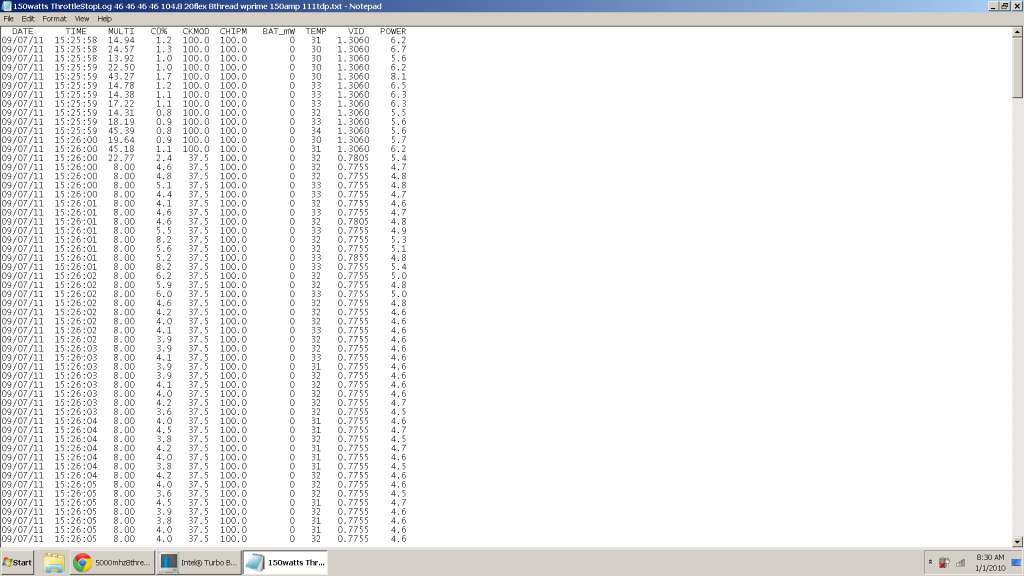Click the C0% value 5.9
Viewport: 1024px width, 576px height.
coord(164,285)
